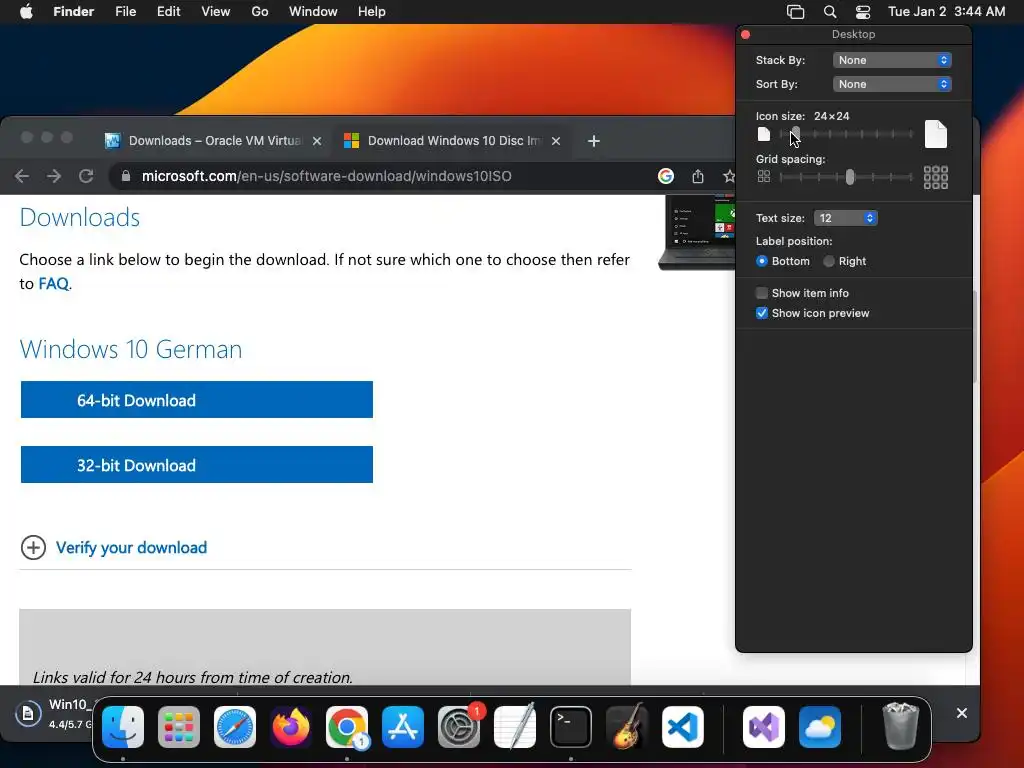Open the Trash in the Dock
Screen dimensions: 1024x768
[901, 727]
